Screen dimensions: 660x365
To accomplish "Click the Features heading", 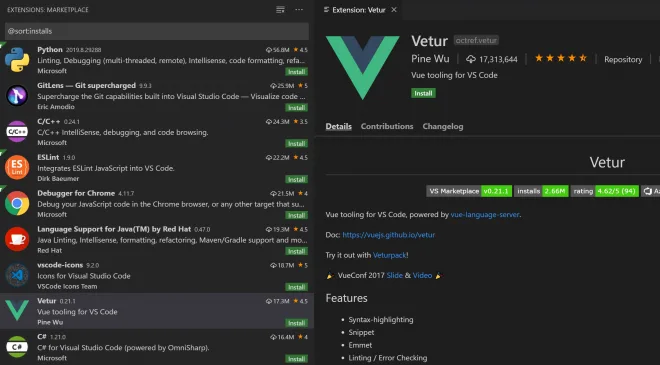I will click(x=346, y=298).
